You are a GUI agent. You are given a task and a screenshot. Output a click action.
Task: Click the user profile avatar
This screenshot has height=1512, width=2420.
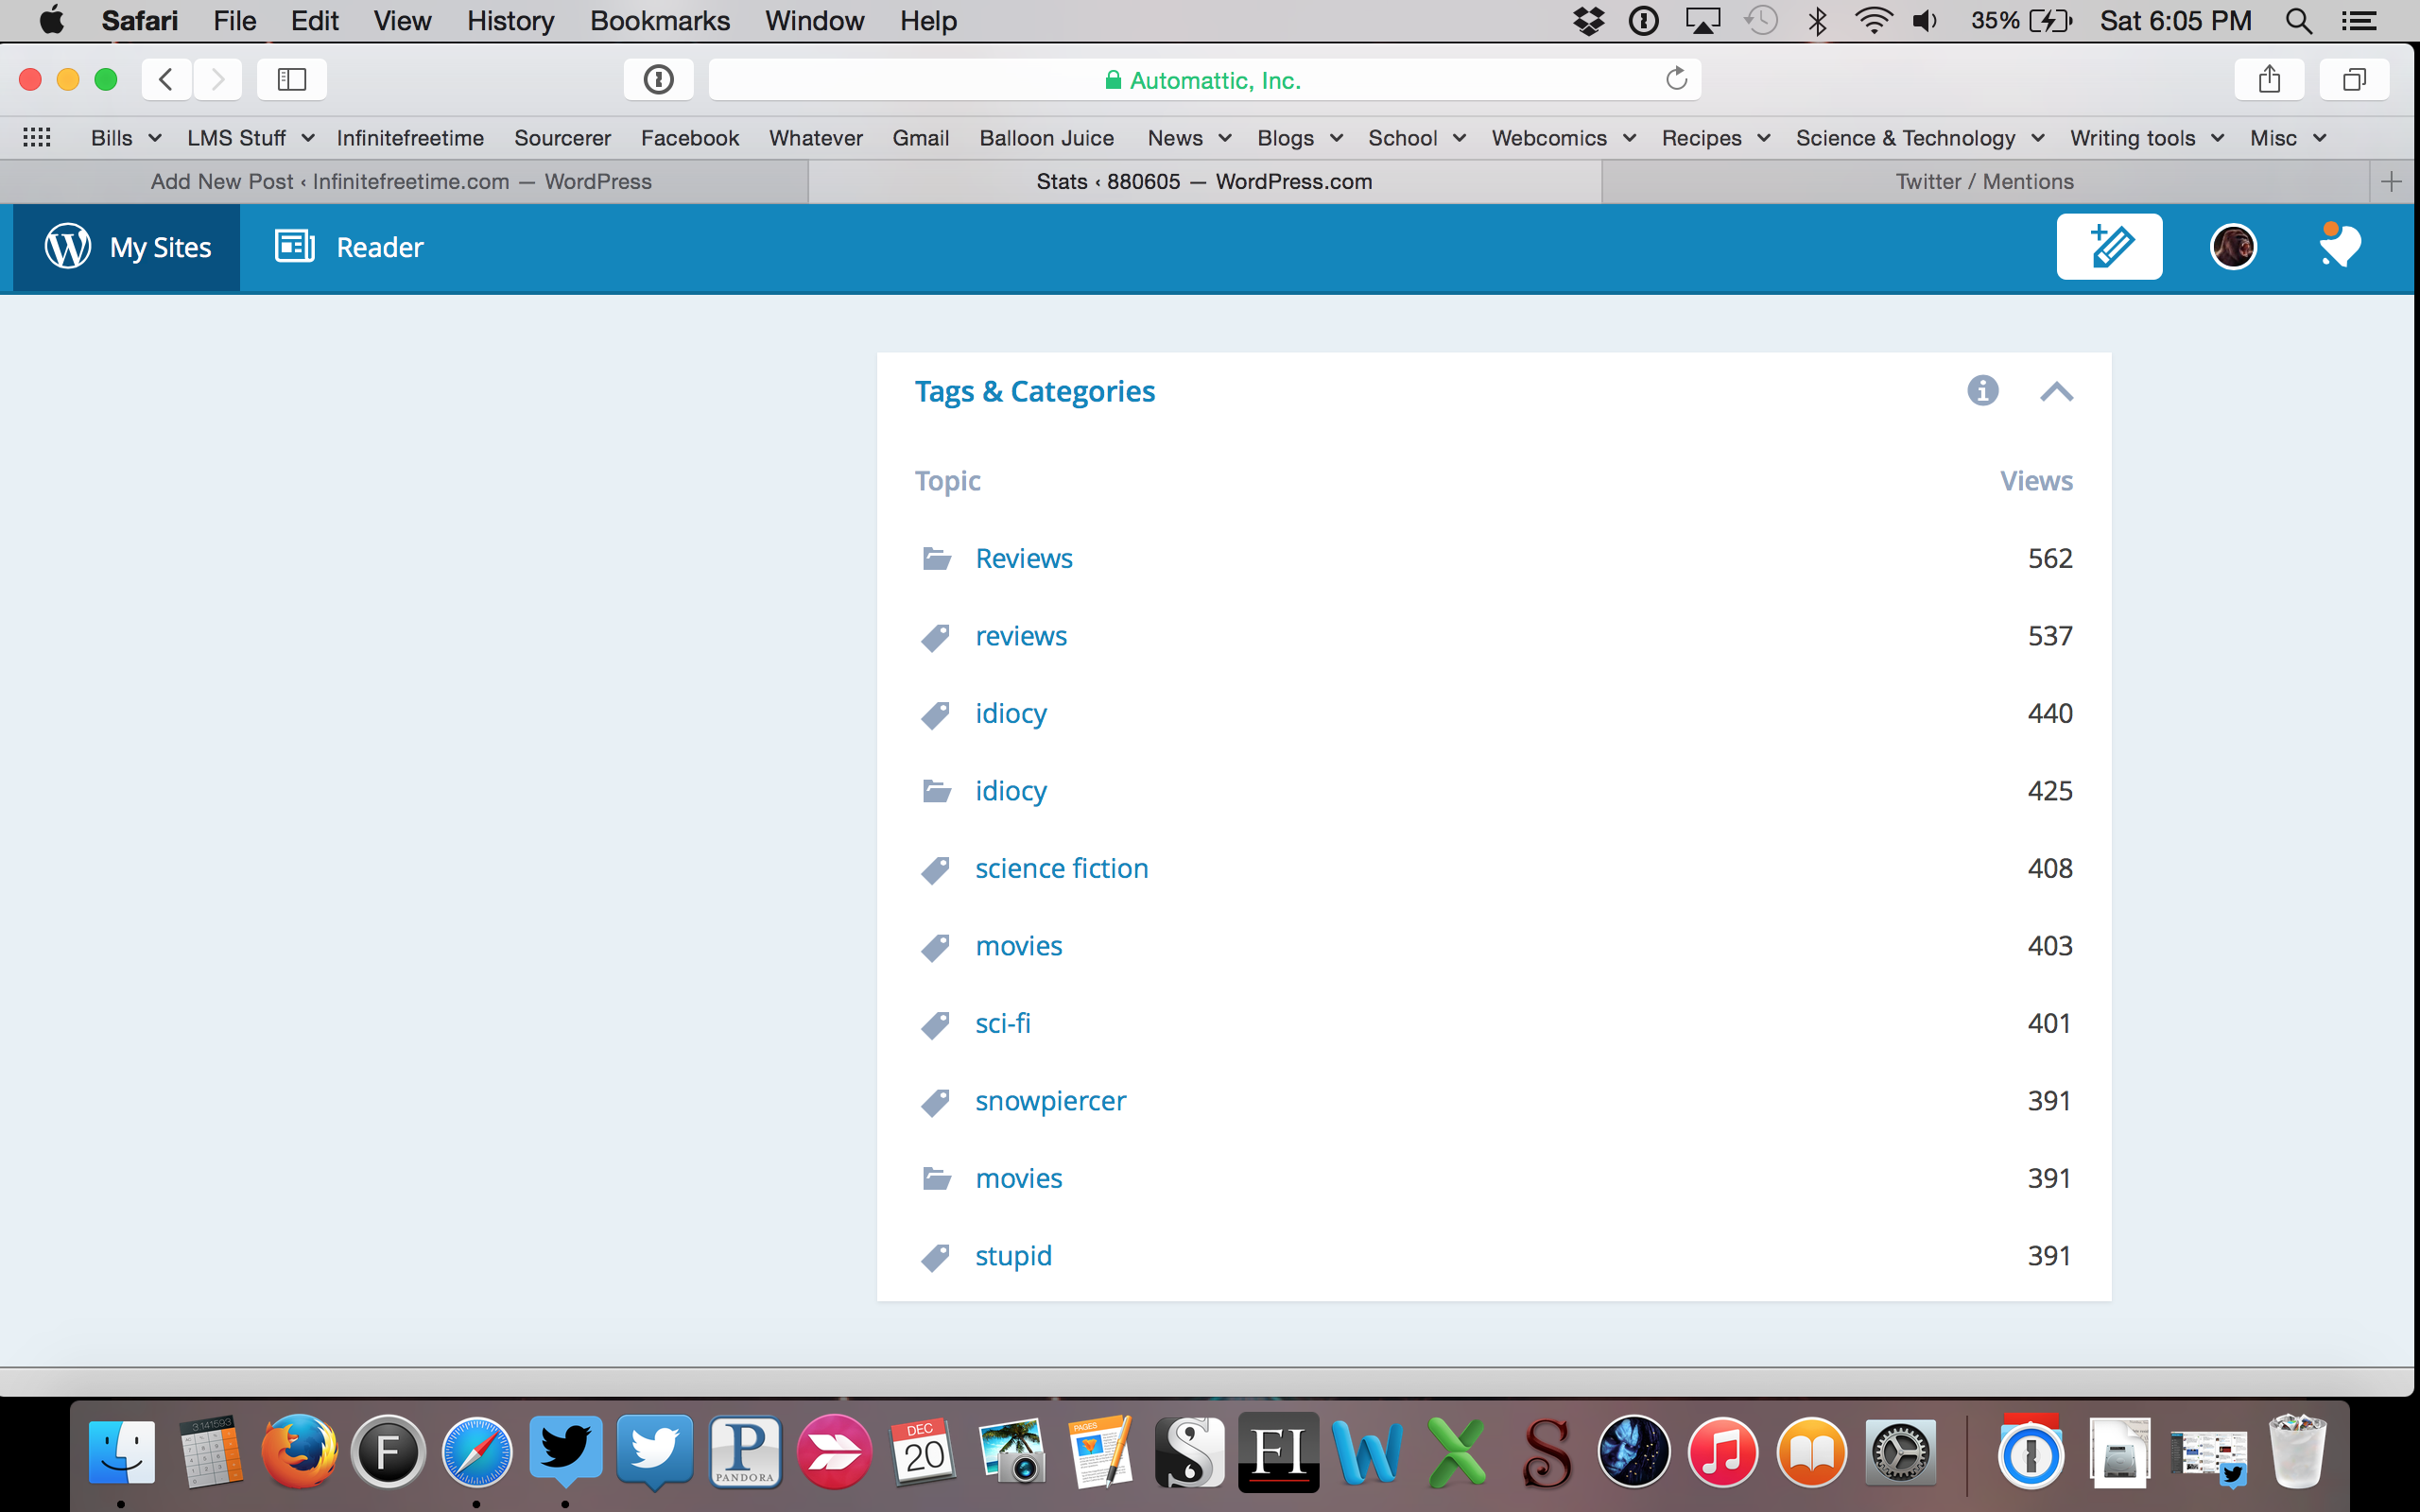(x=2232, y=246)
